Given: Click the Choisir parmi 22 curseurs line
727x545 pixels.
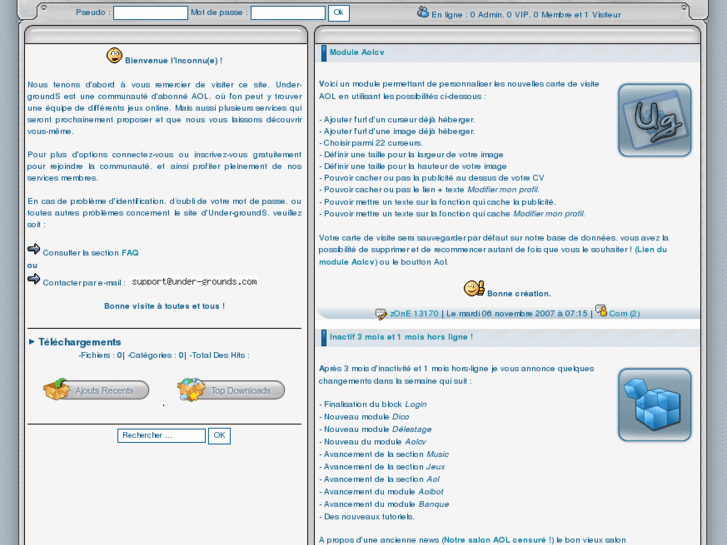Looking at the screenshot, I should tap(370, 143).
